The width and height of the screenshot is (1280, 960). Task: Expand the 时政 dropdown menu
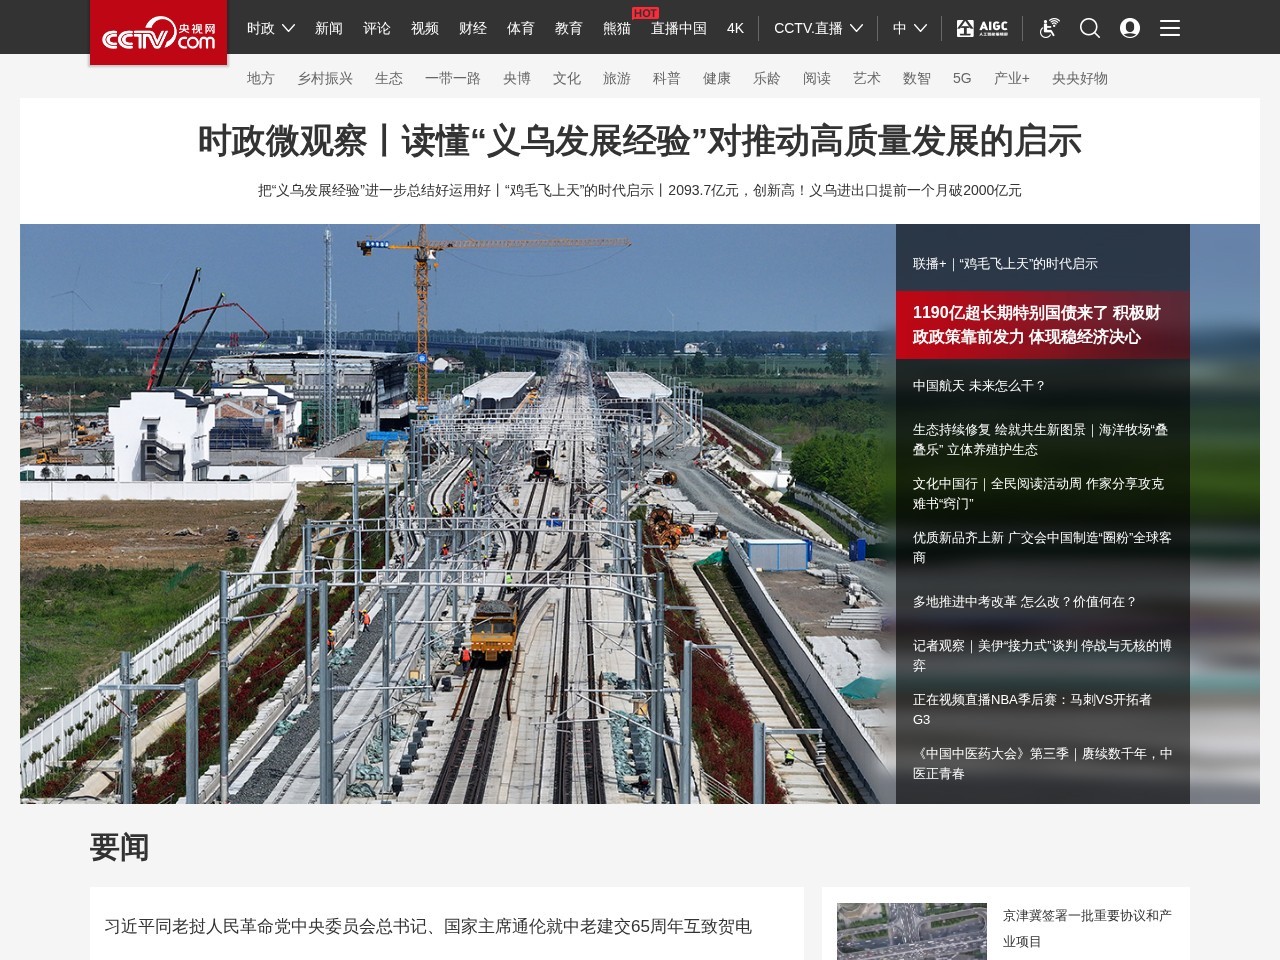pyautogui.click(x=267, y=29)
